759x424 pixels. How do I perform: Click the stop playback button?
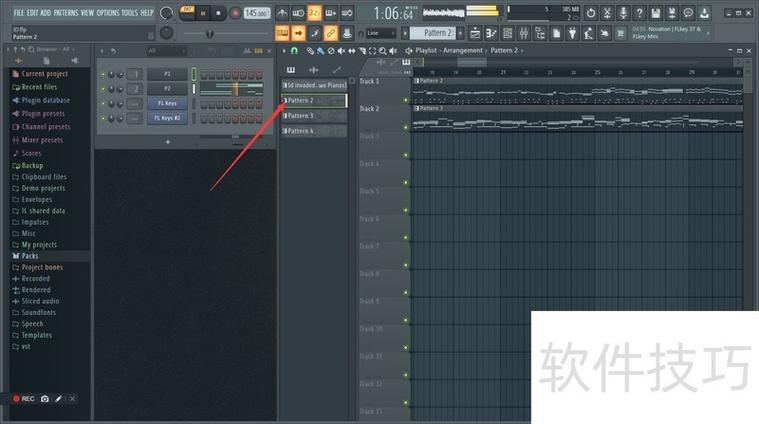click(218, 13)
